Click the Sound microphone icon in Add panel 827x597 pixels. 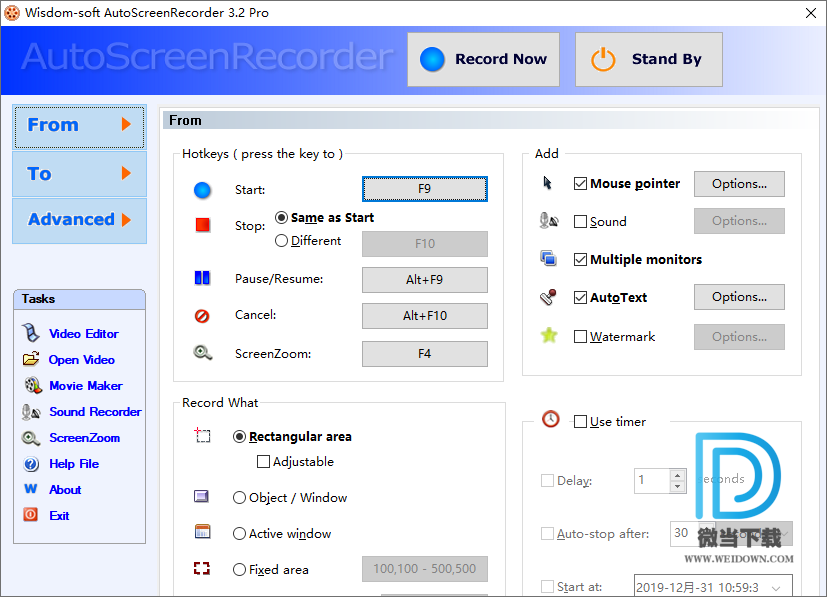click(549, 220)
